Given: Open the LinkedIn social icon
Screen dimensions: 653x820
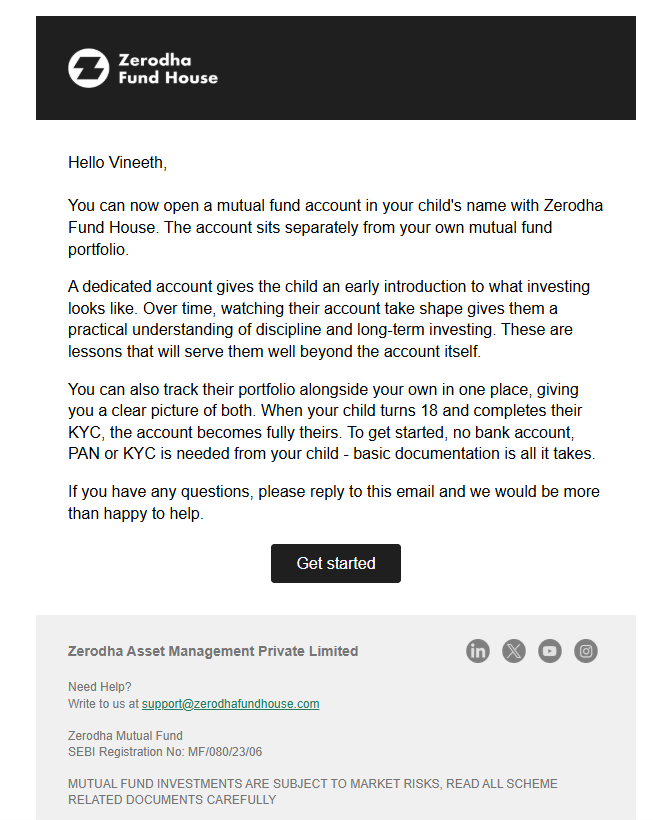Looking at the screenshot, I should pyautogui.click(x=478, y=651).
